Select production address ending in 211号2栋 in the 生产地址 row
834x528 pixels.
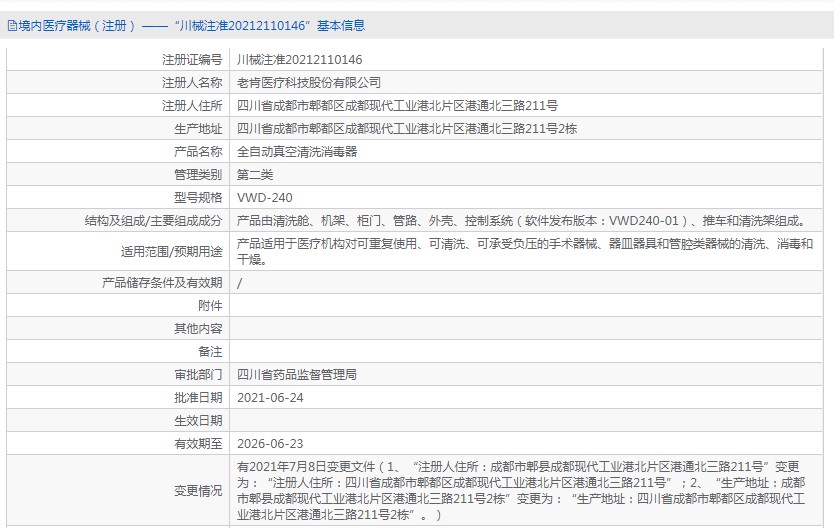(407, 128)
